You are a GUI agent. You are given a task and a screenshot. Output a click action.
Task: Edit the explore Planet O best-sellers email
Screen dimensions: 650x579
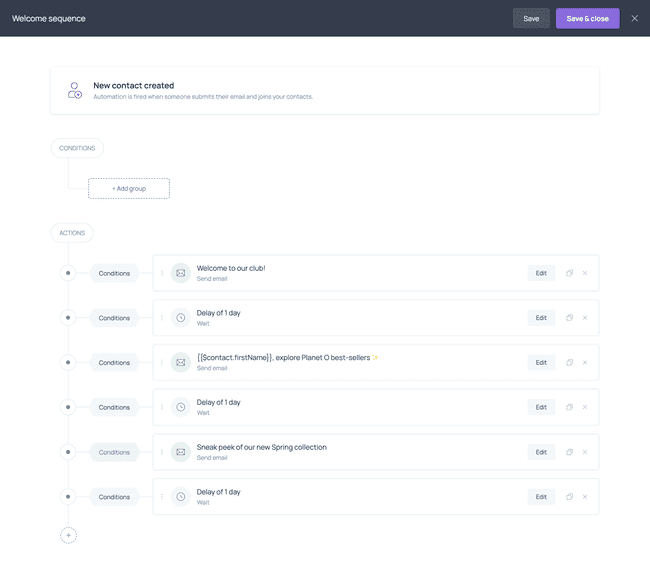point(541,363)
